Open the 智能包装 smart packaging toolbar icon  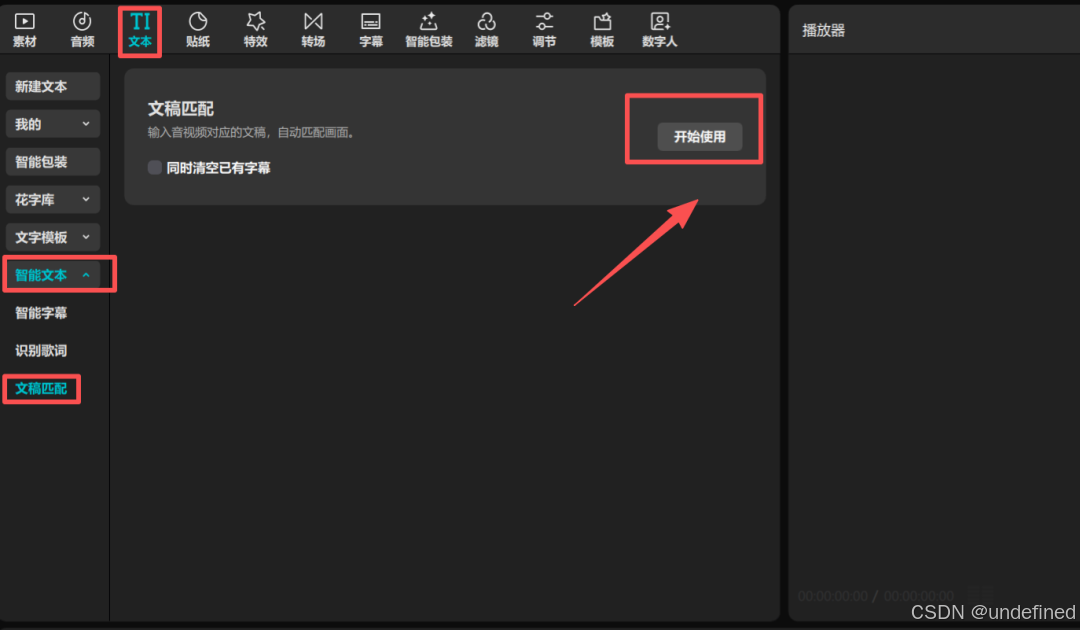coord(428,30)
